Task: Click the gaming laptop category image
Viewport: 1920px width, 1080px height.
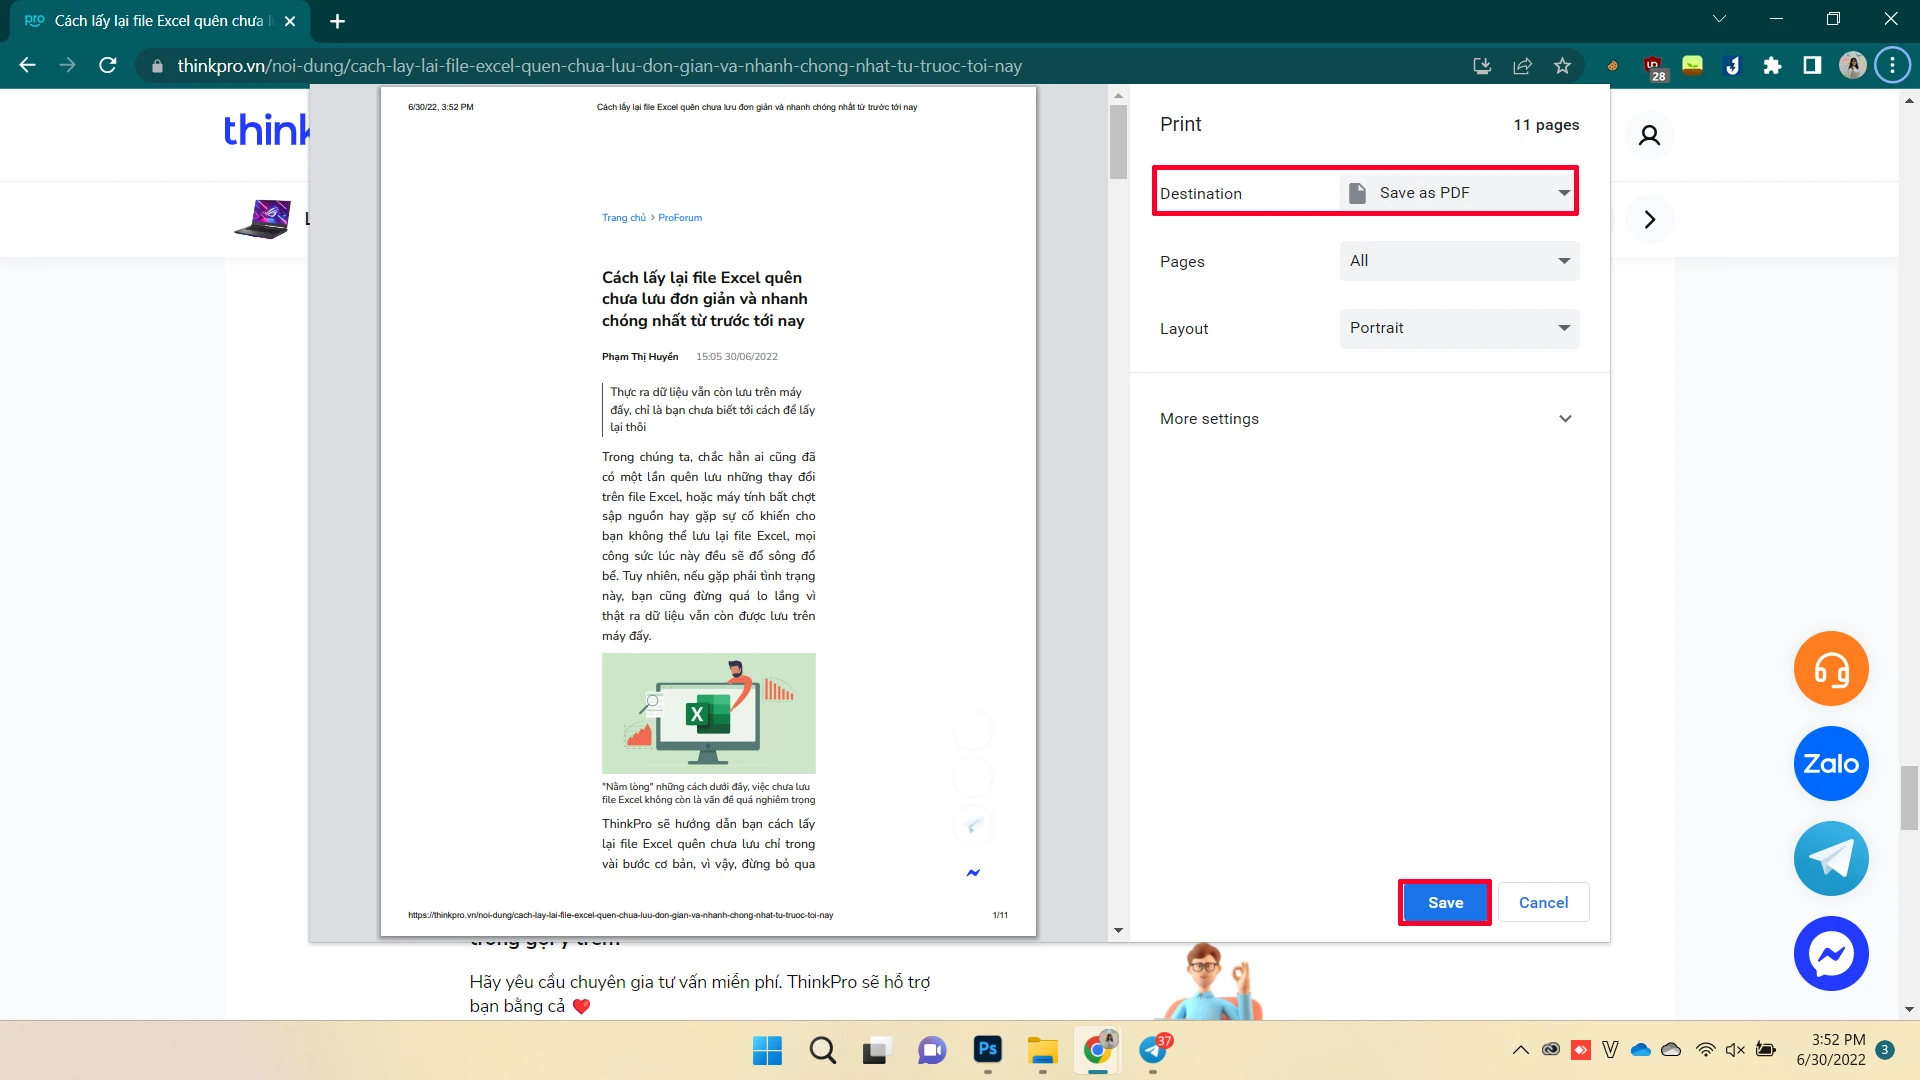Action: [263, 219]
